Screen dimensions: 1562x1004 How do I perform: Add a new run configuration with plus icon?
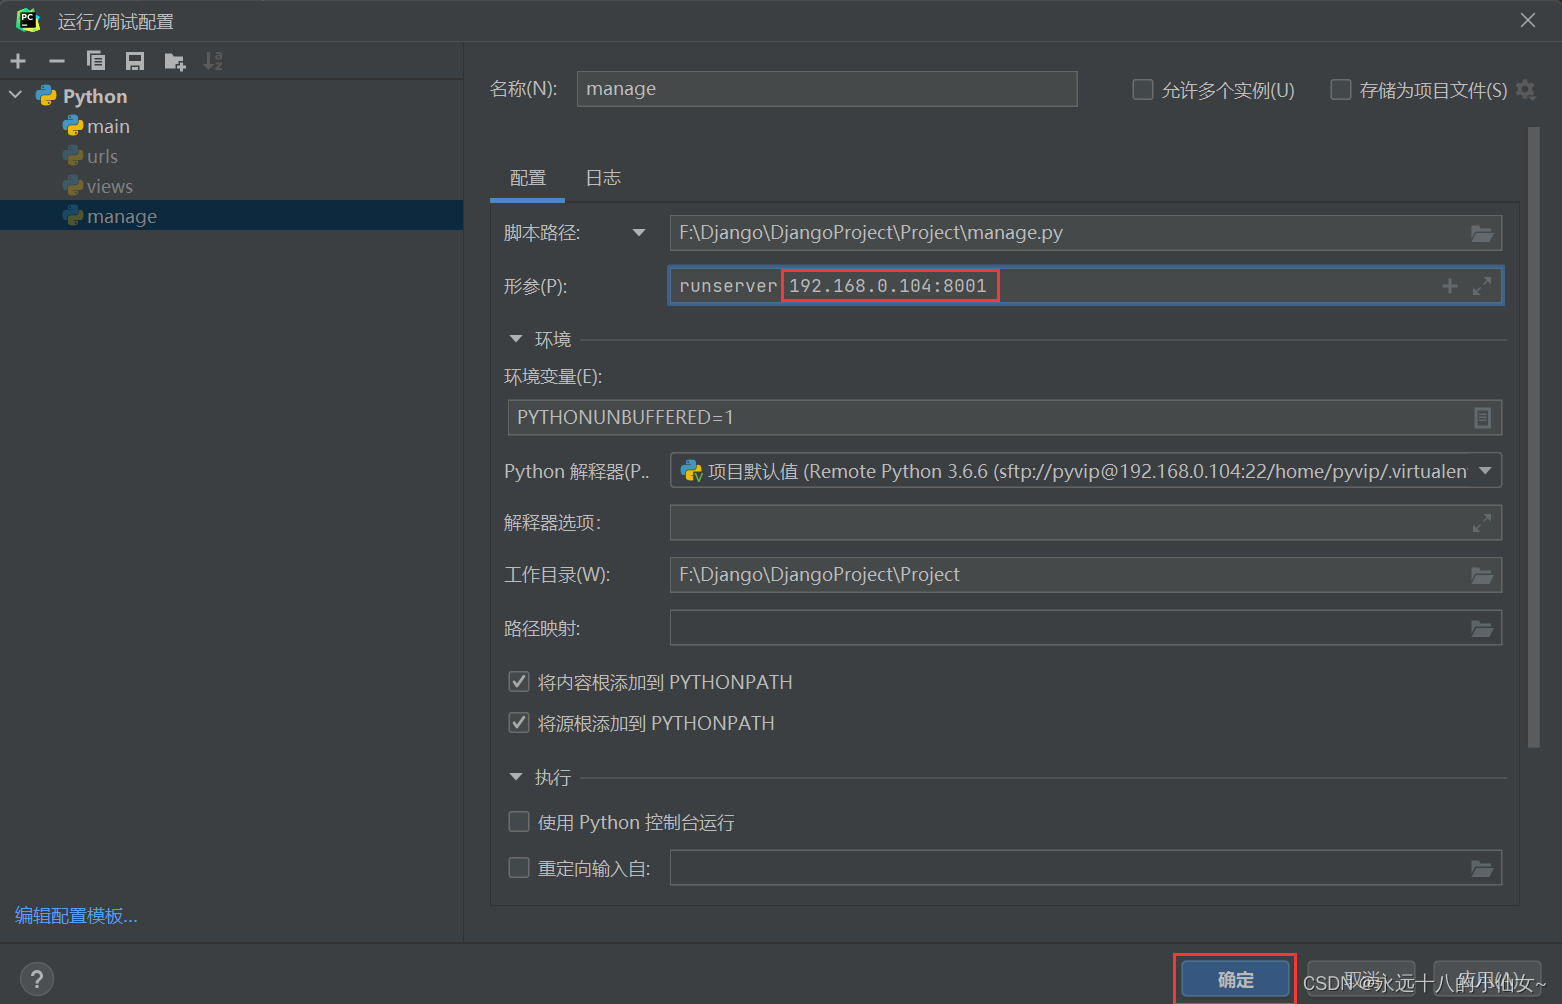click(x=18, y=61)
